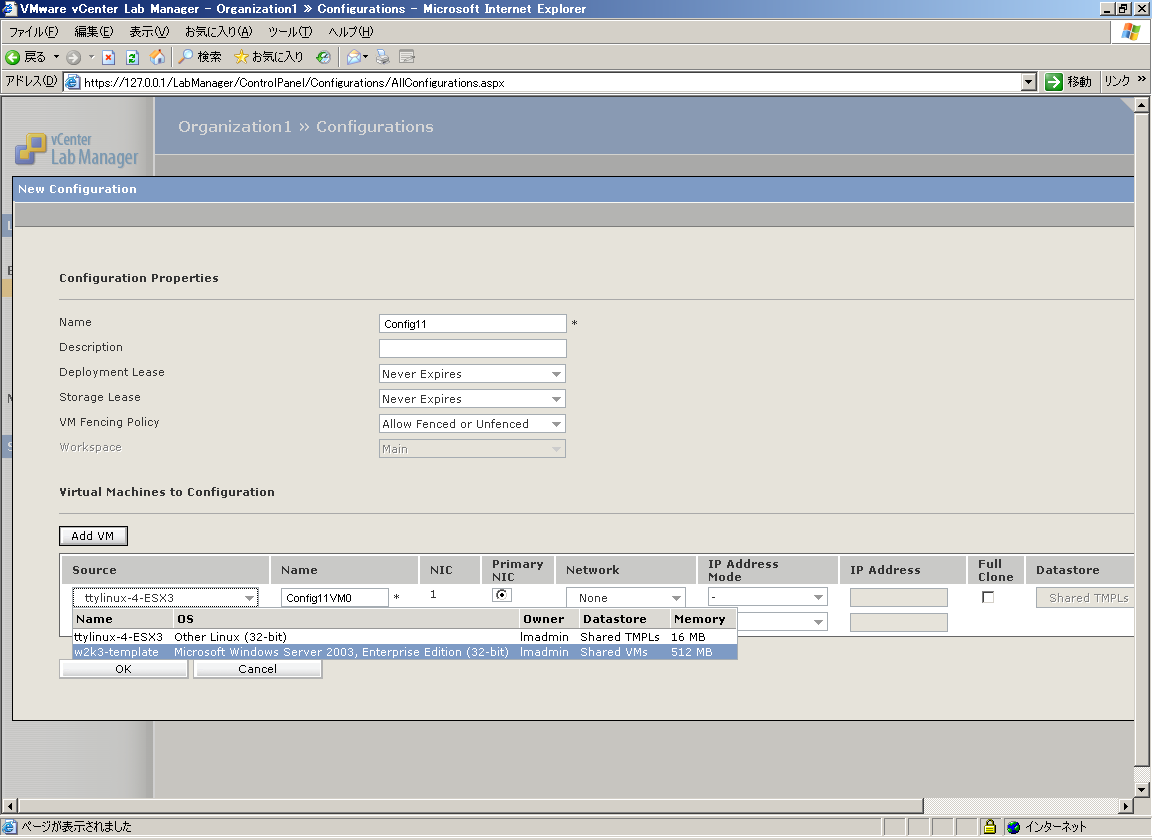Image resolution: width=1152 pixels, height=840 pixels.
Task: Click the Add VM button
Action: (93, 536)
